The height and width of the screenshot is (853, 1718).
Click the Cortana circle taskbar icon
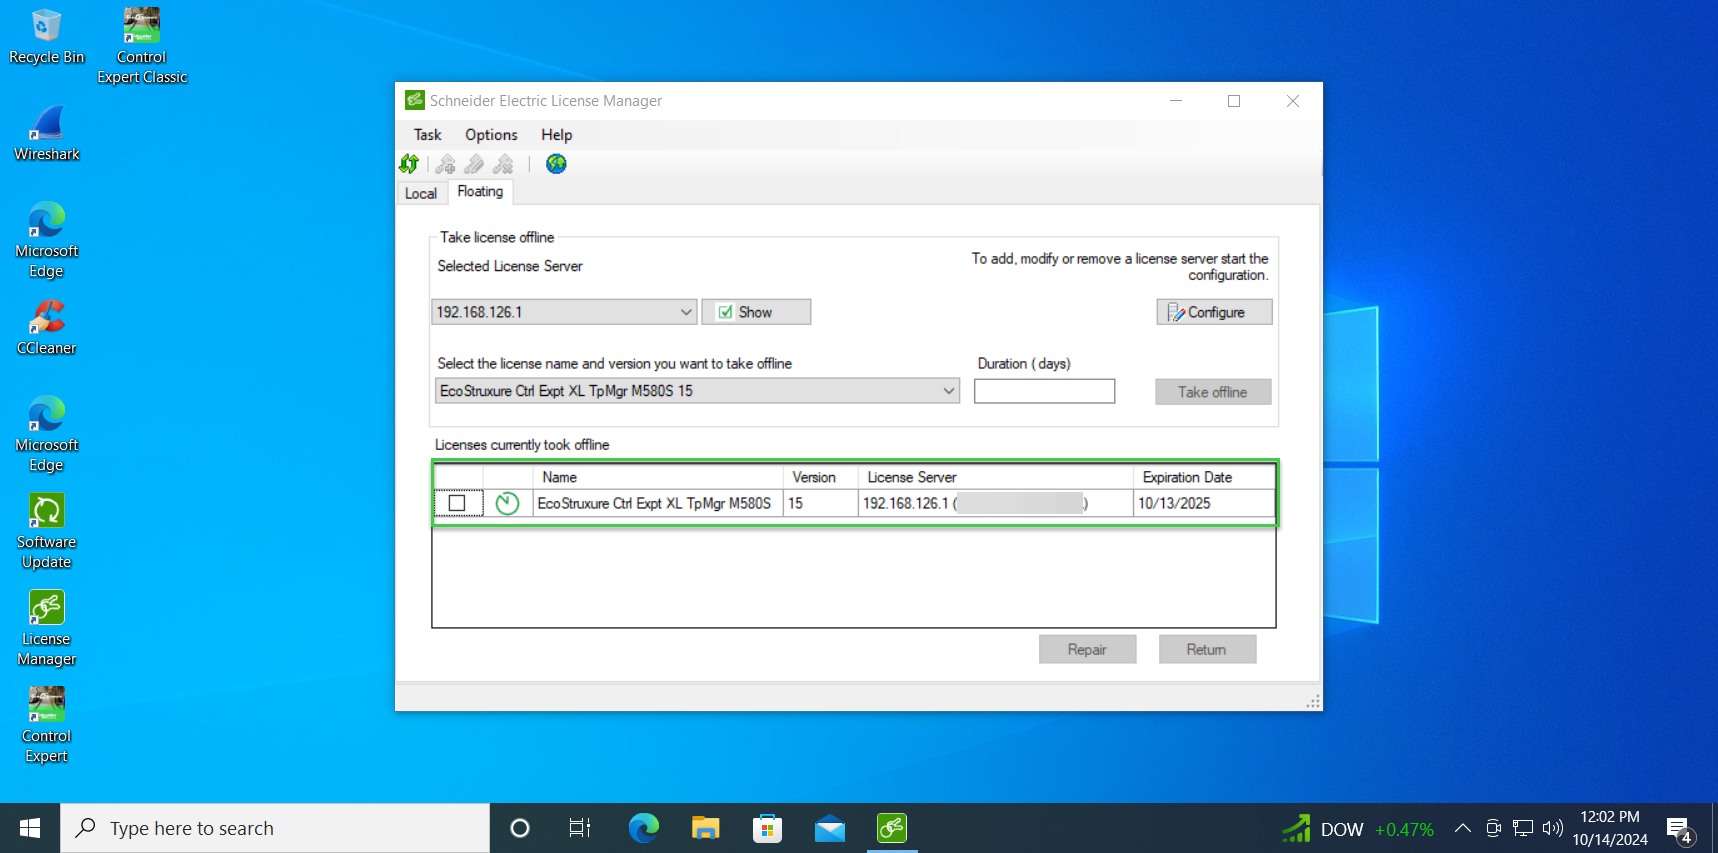[520, 828]
